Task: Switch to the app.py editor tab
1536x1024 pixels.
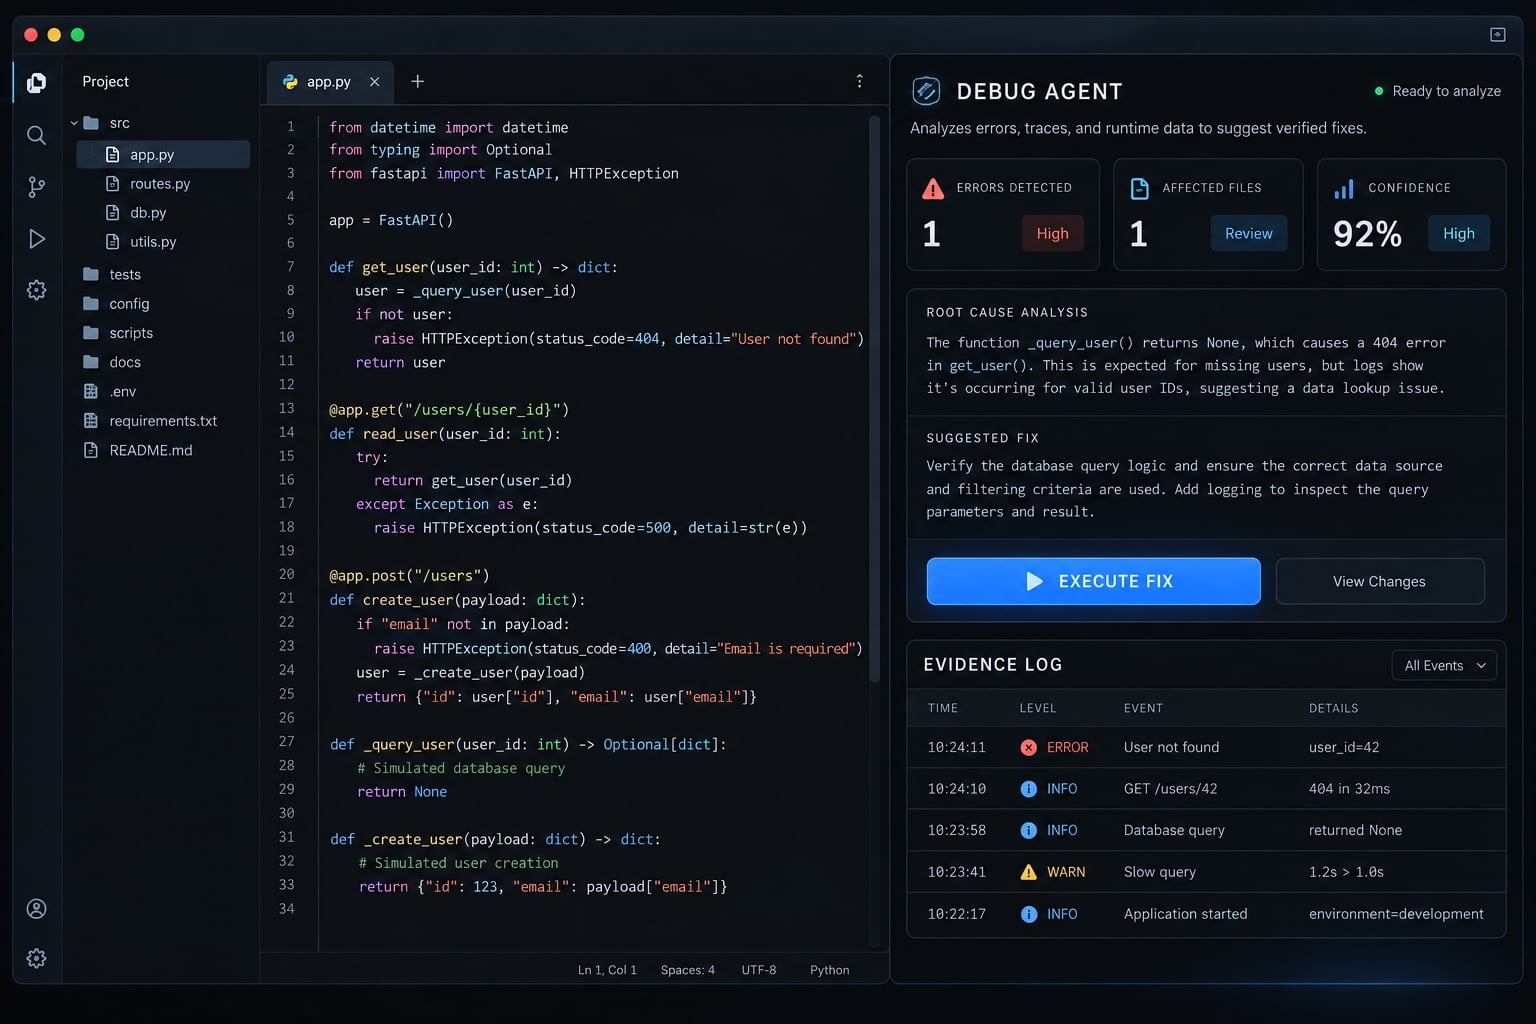Action: pyautogui.click(x=330, y=82)
